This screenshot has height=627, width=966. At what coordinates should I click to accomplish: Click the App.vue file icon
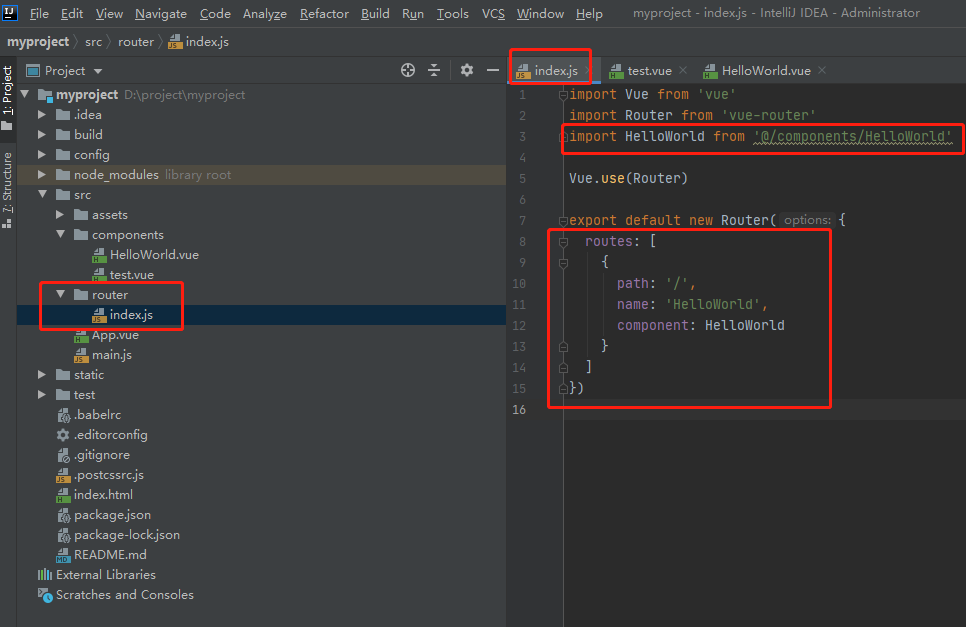point(81,335)
